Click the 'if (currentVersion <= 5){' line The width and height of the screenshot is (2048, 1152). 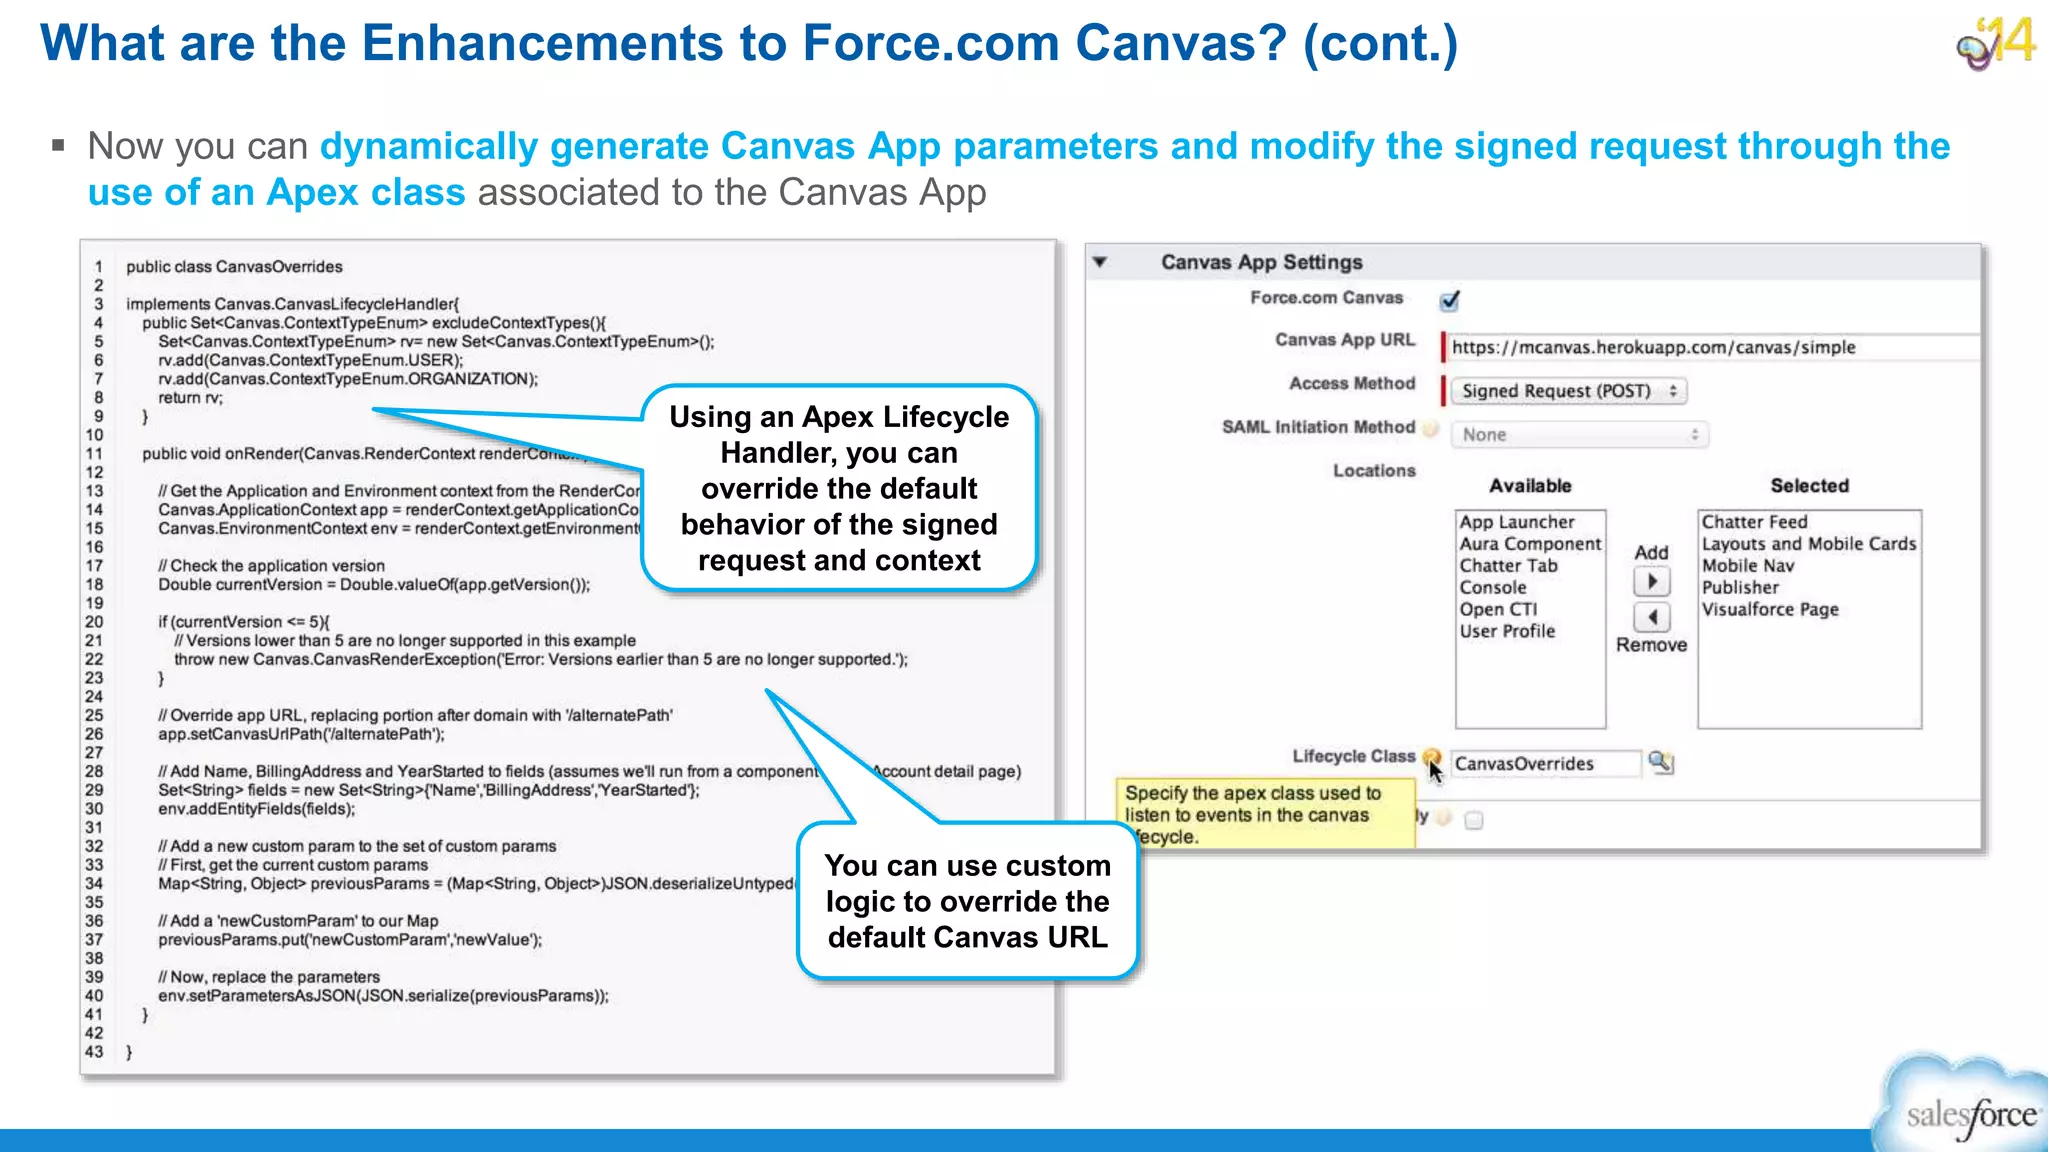244,622
